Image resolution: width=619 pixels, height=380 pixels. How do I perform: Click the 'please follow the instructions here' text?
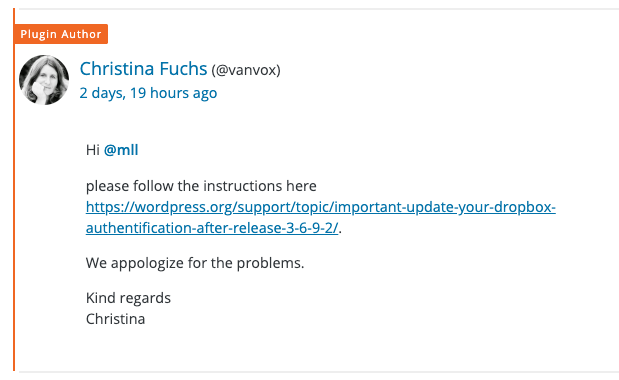click(x=201, y=186)
